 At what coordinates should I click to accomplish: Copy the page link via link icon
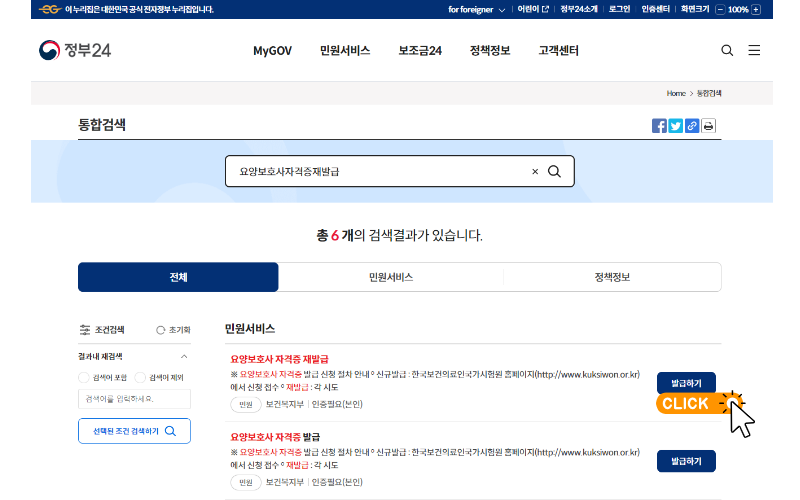[x=692, y=126]
